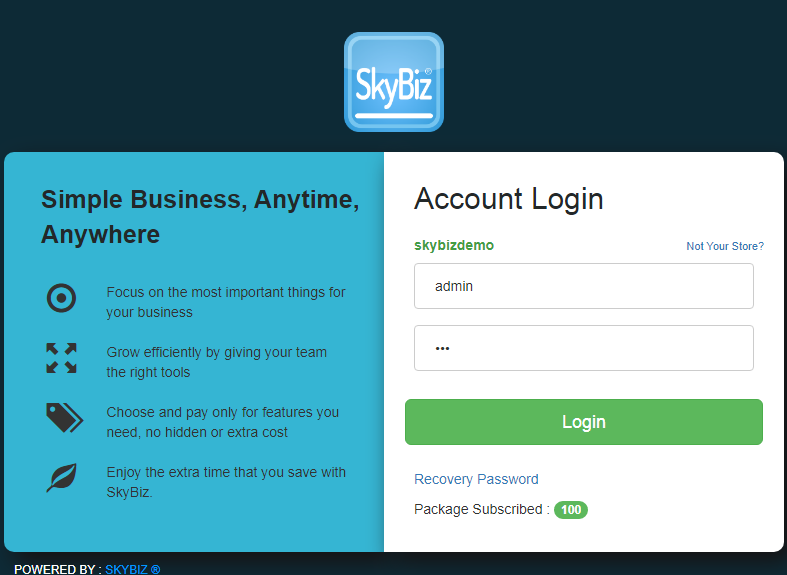This screenshot has width=787, height=575.
Task: Click the green Login button
Action: (x=584, y=422)
